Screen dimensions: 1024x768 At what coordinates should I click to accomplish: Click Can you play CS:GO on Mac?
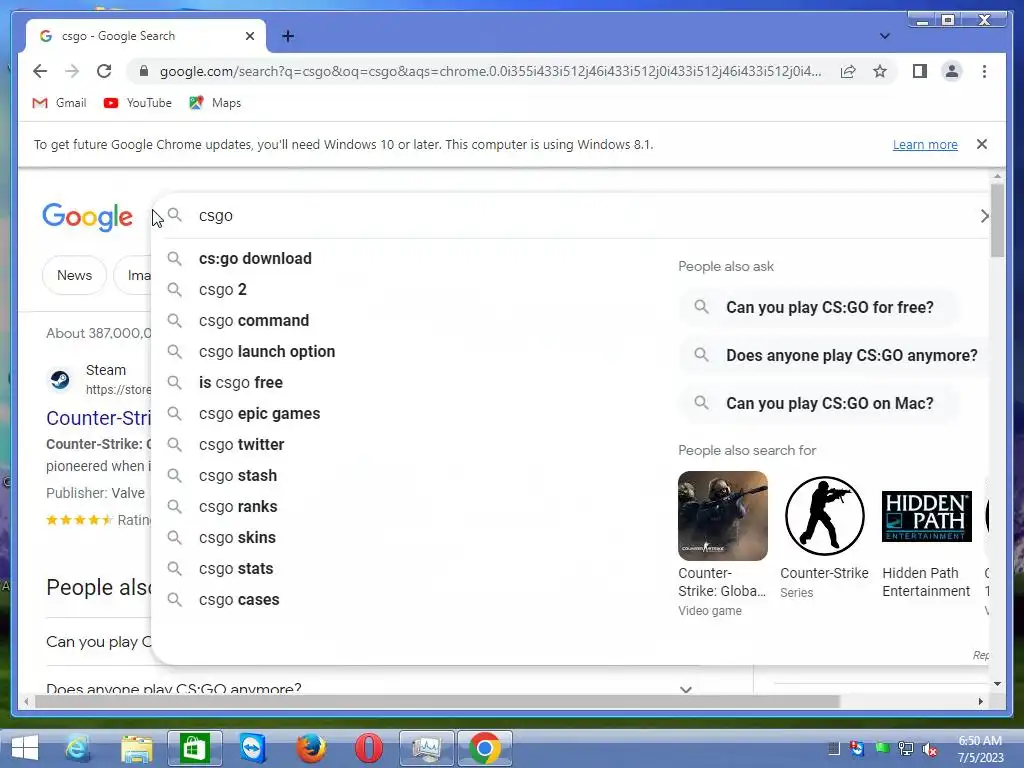click(819, 404)
